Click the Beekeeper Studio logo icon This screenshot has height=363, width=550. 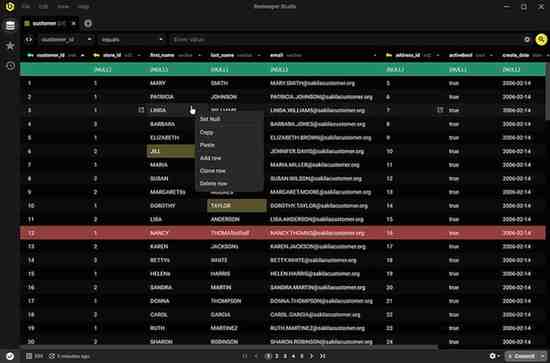pos(10,6)
